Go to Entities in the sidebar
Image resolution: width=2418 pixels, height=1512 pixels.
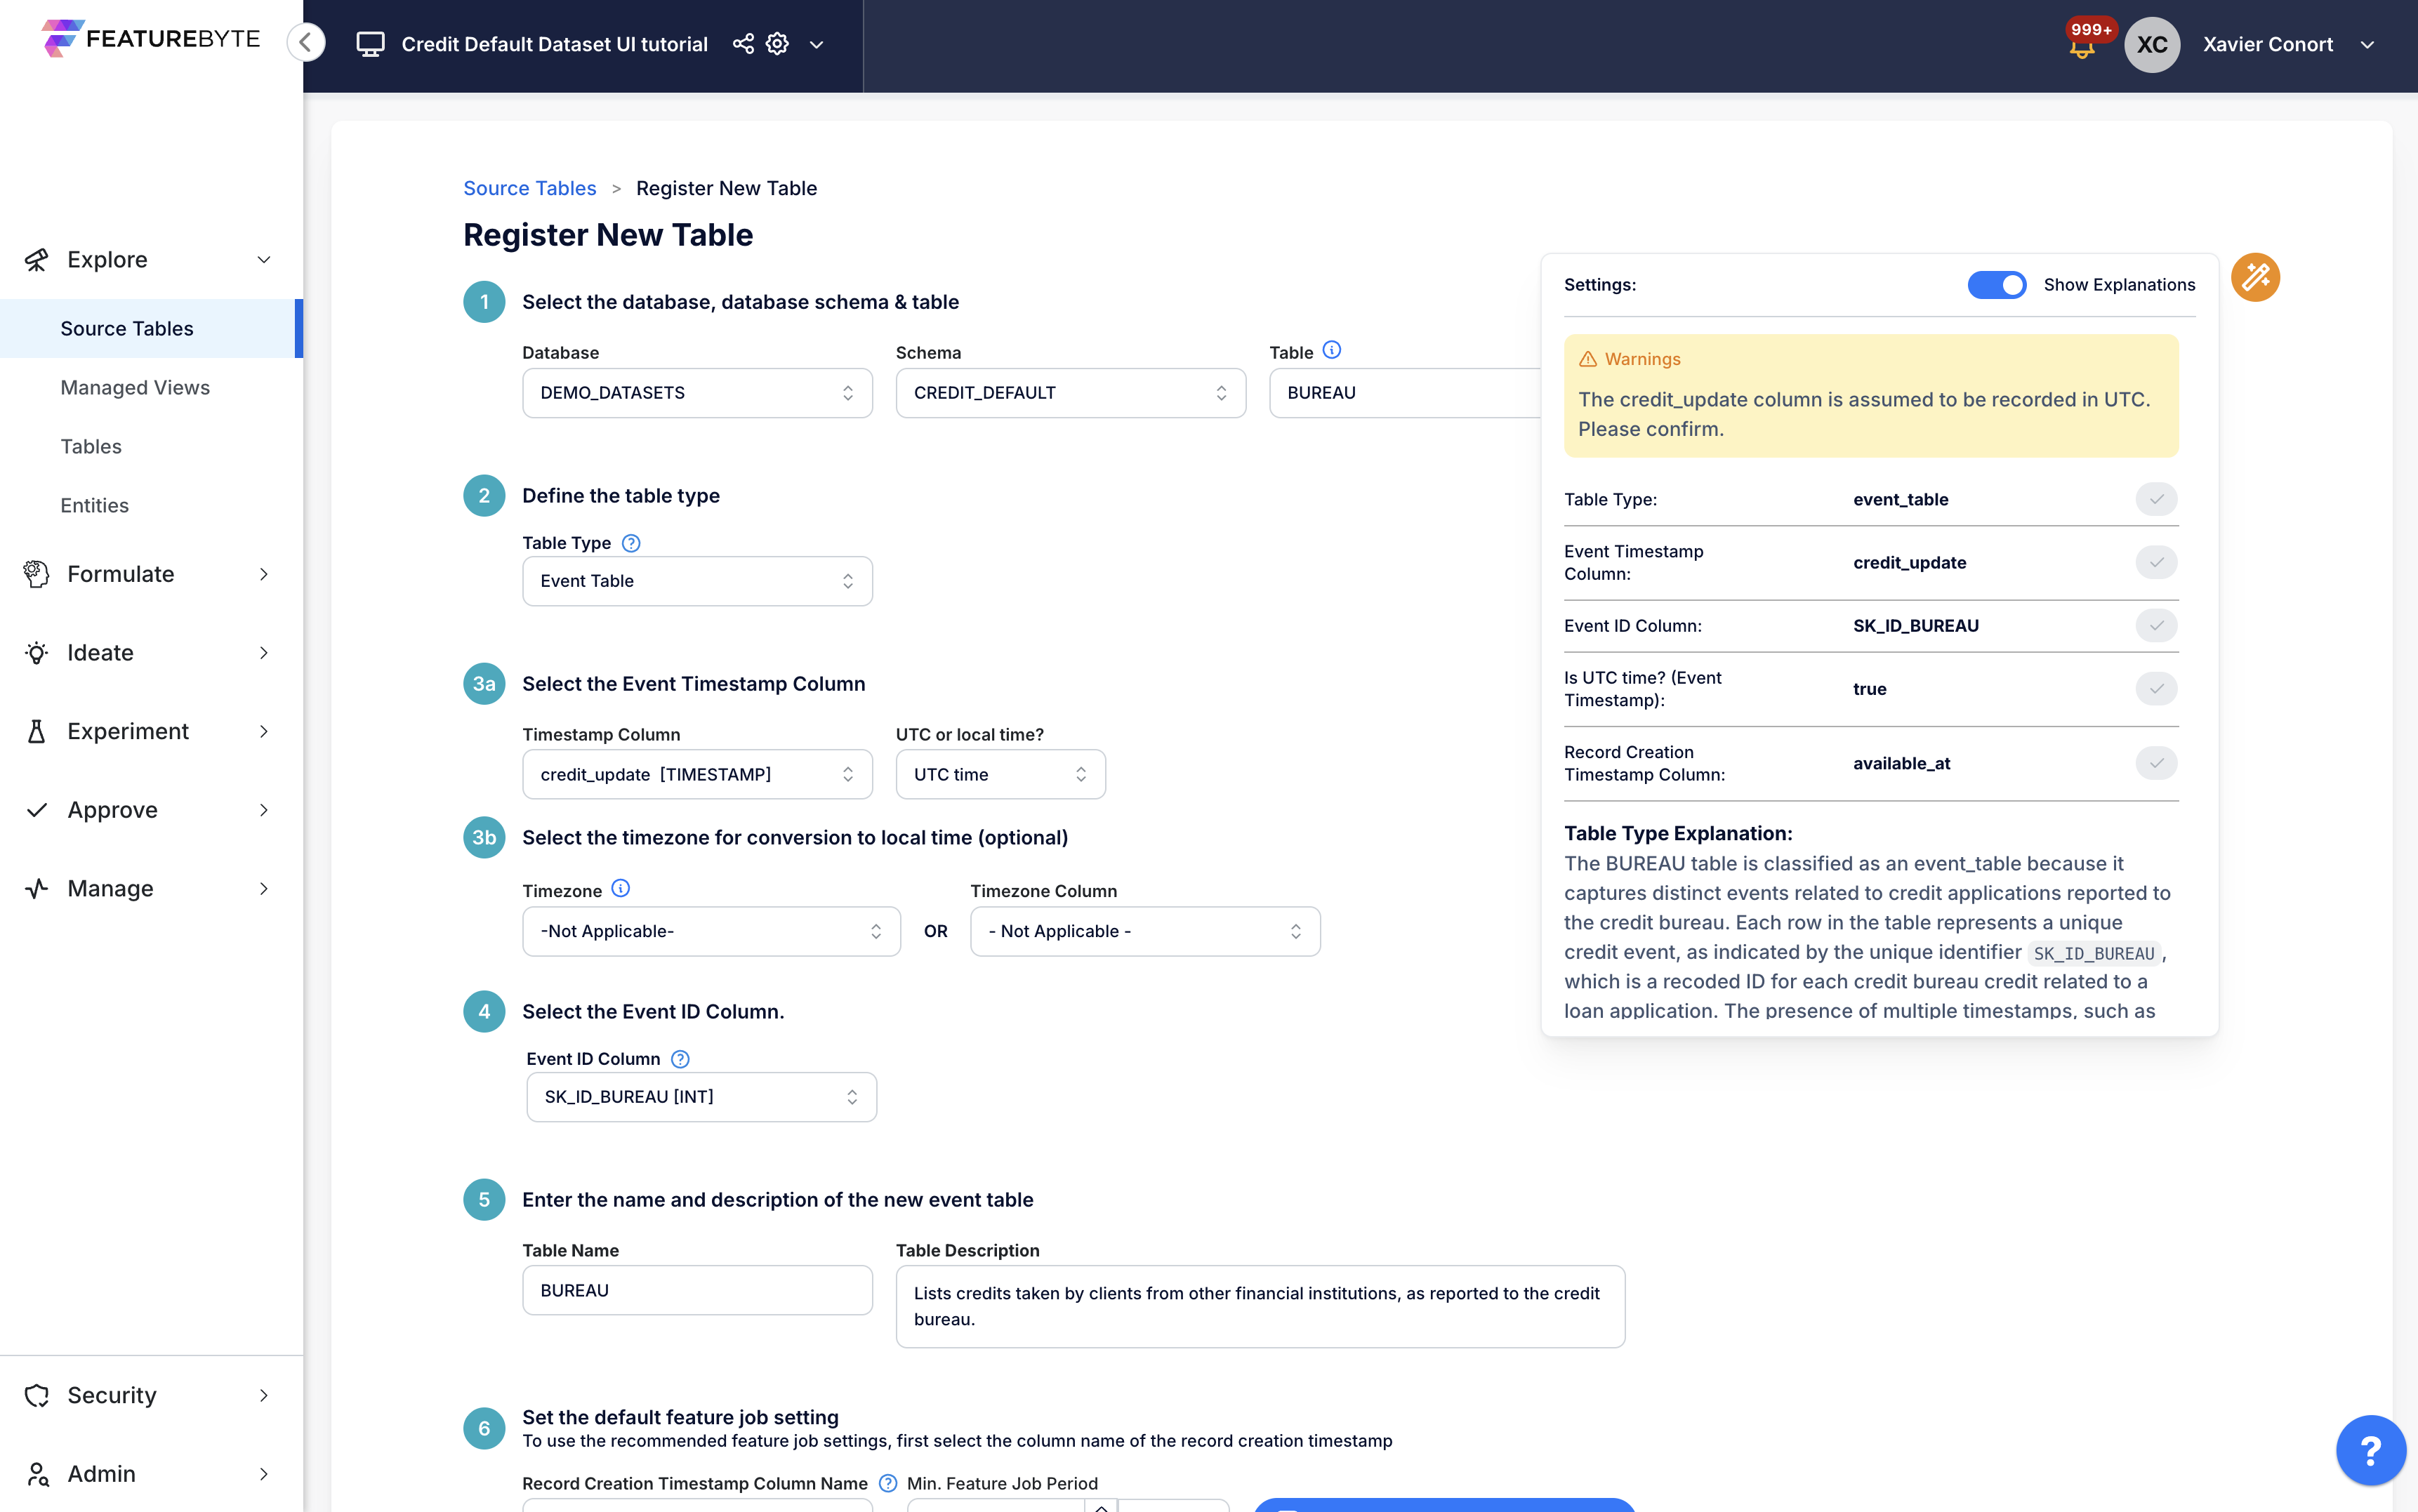click(94, 506)
